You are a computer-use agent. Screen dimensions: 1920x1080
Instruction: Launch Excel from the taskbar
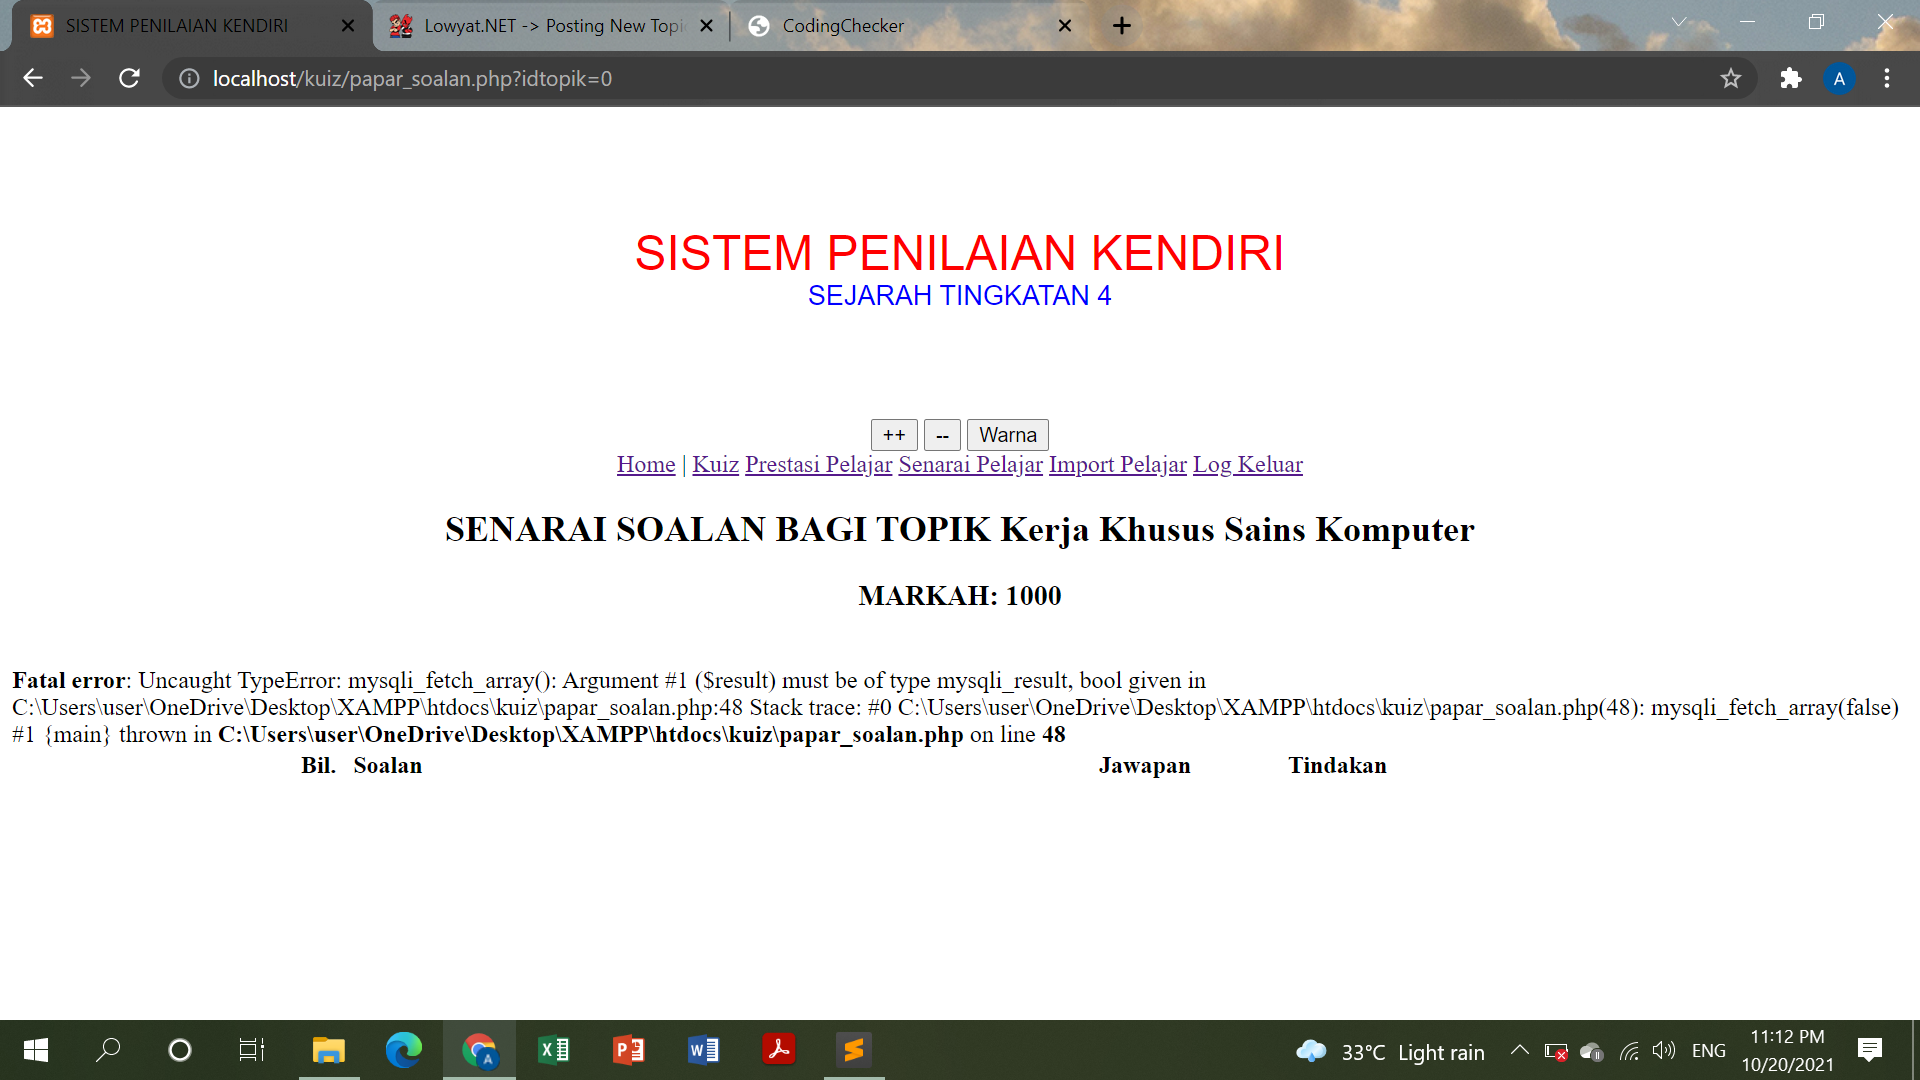tap(553, 1050)
